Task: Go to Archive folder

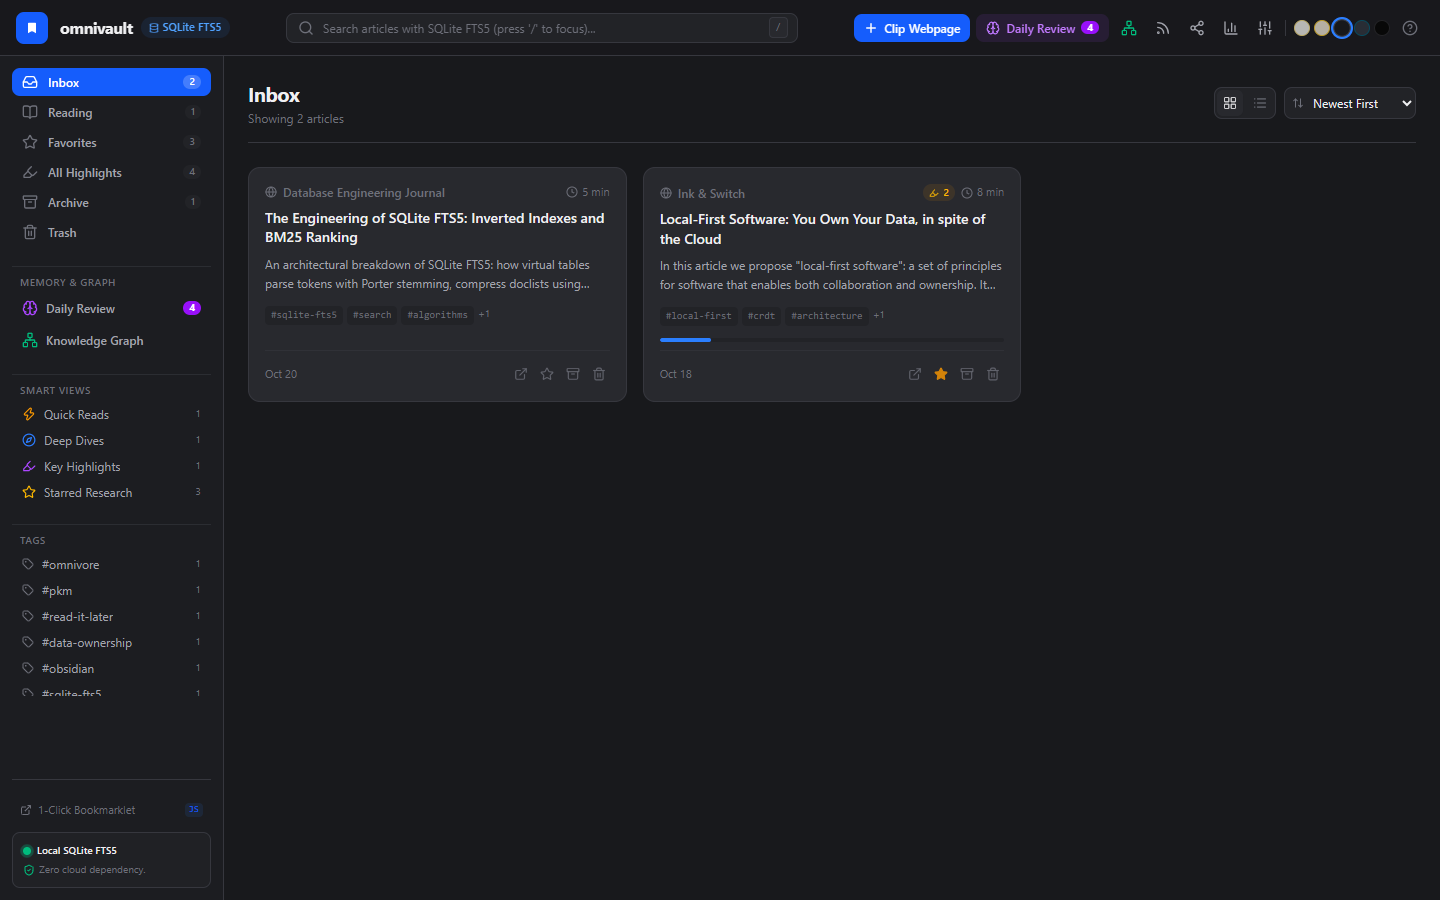Action: click(111, 202)
